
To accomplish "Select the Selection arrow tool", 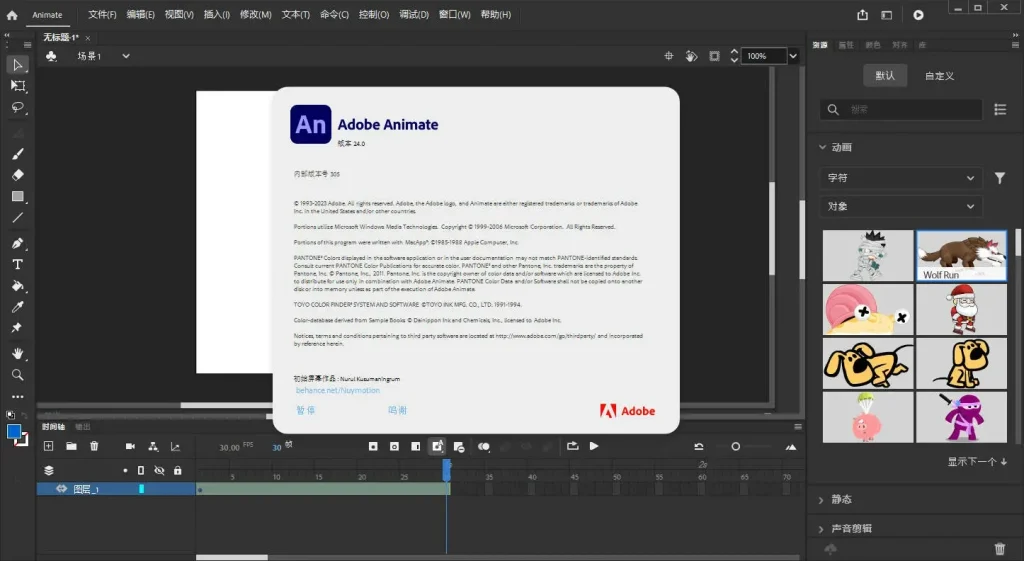I will pyautogui.click(x=18, y=65).
